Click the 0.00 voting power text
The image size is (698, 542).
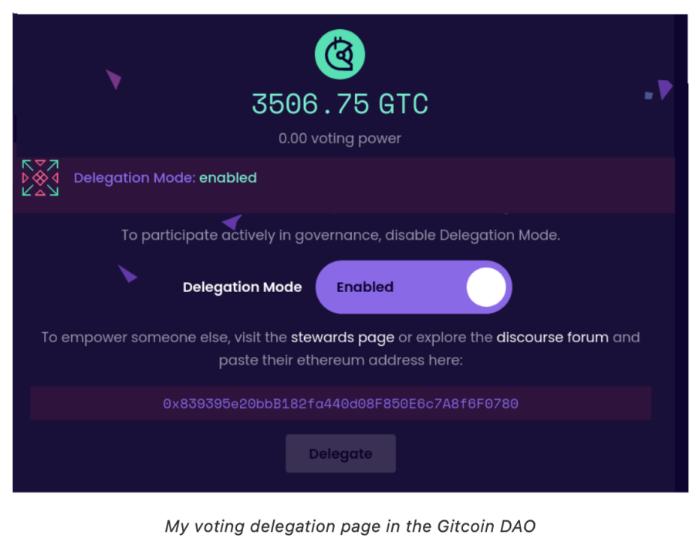coord(340,138)
